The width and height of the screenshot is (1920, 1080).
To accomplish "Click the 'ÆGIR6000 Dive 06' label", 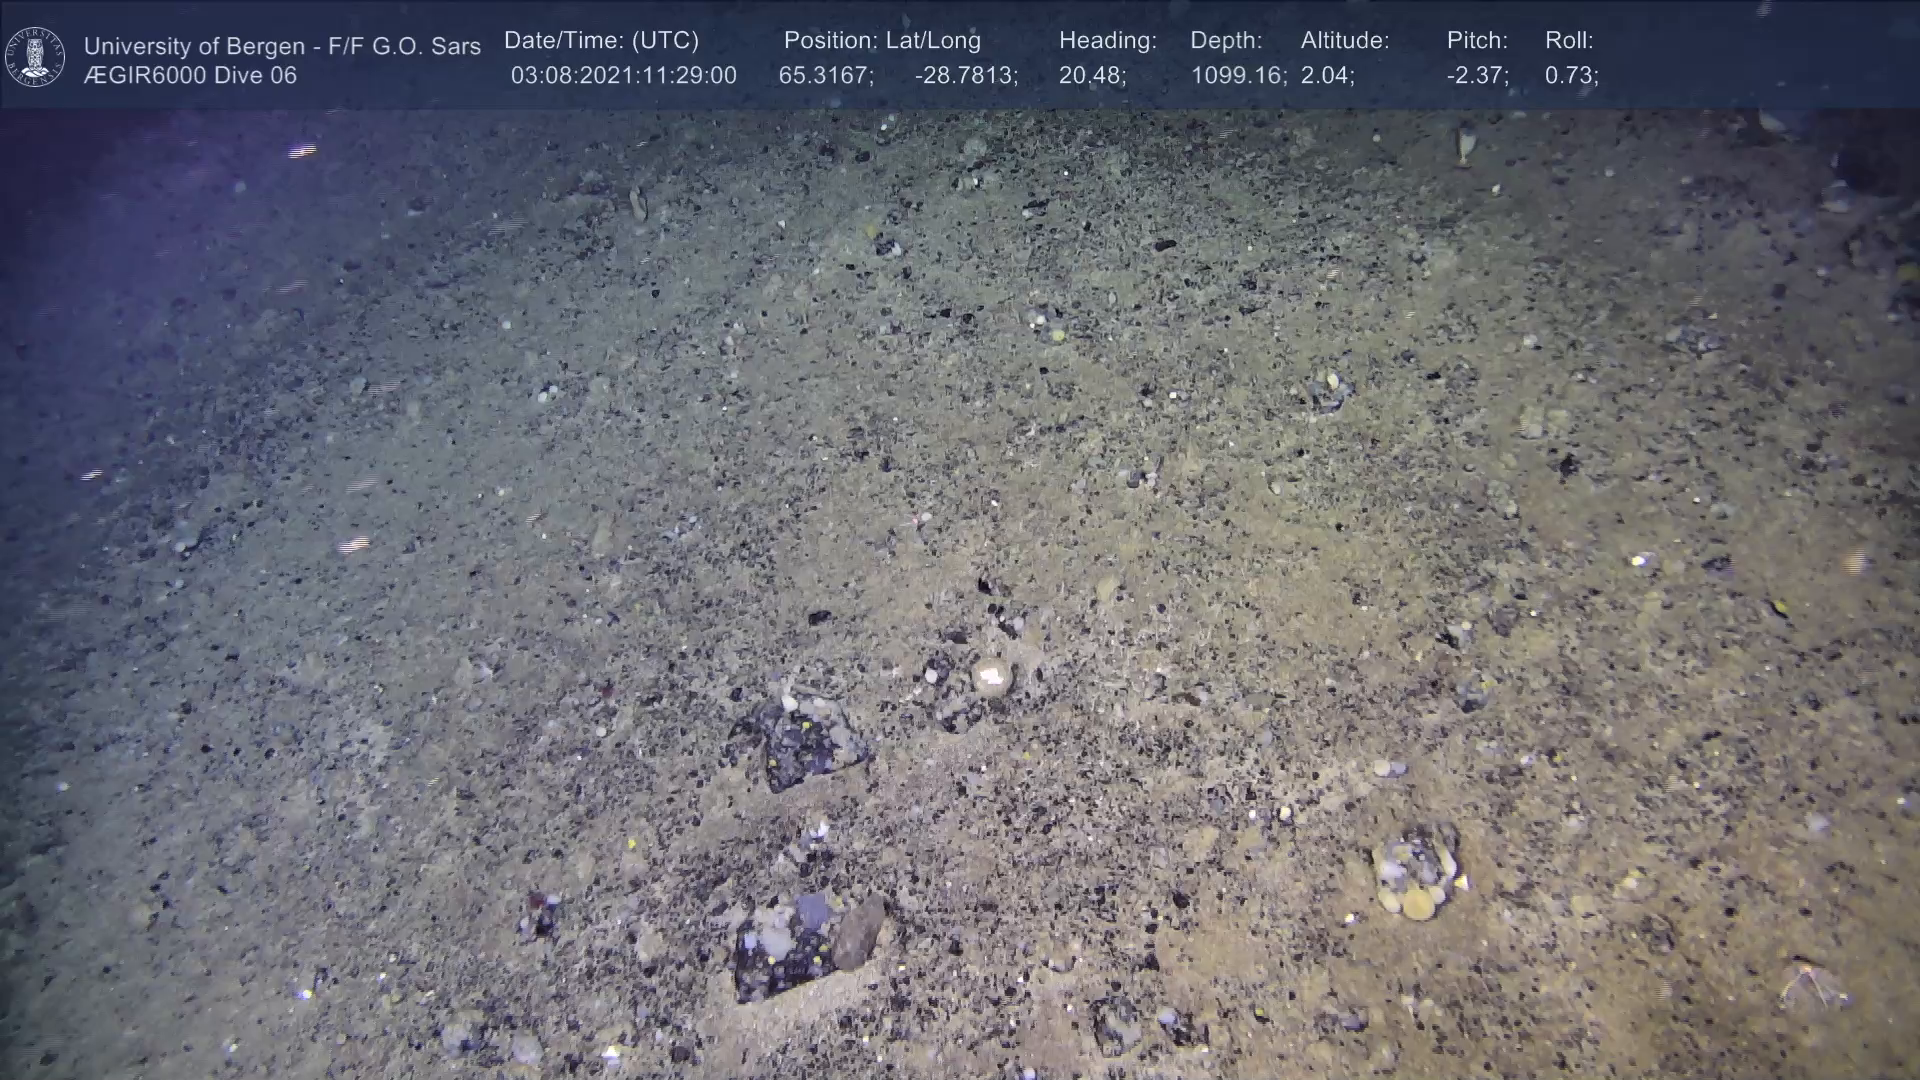I will 190,76.
